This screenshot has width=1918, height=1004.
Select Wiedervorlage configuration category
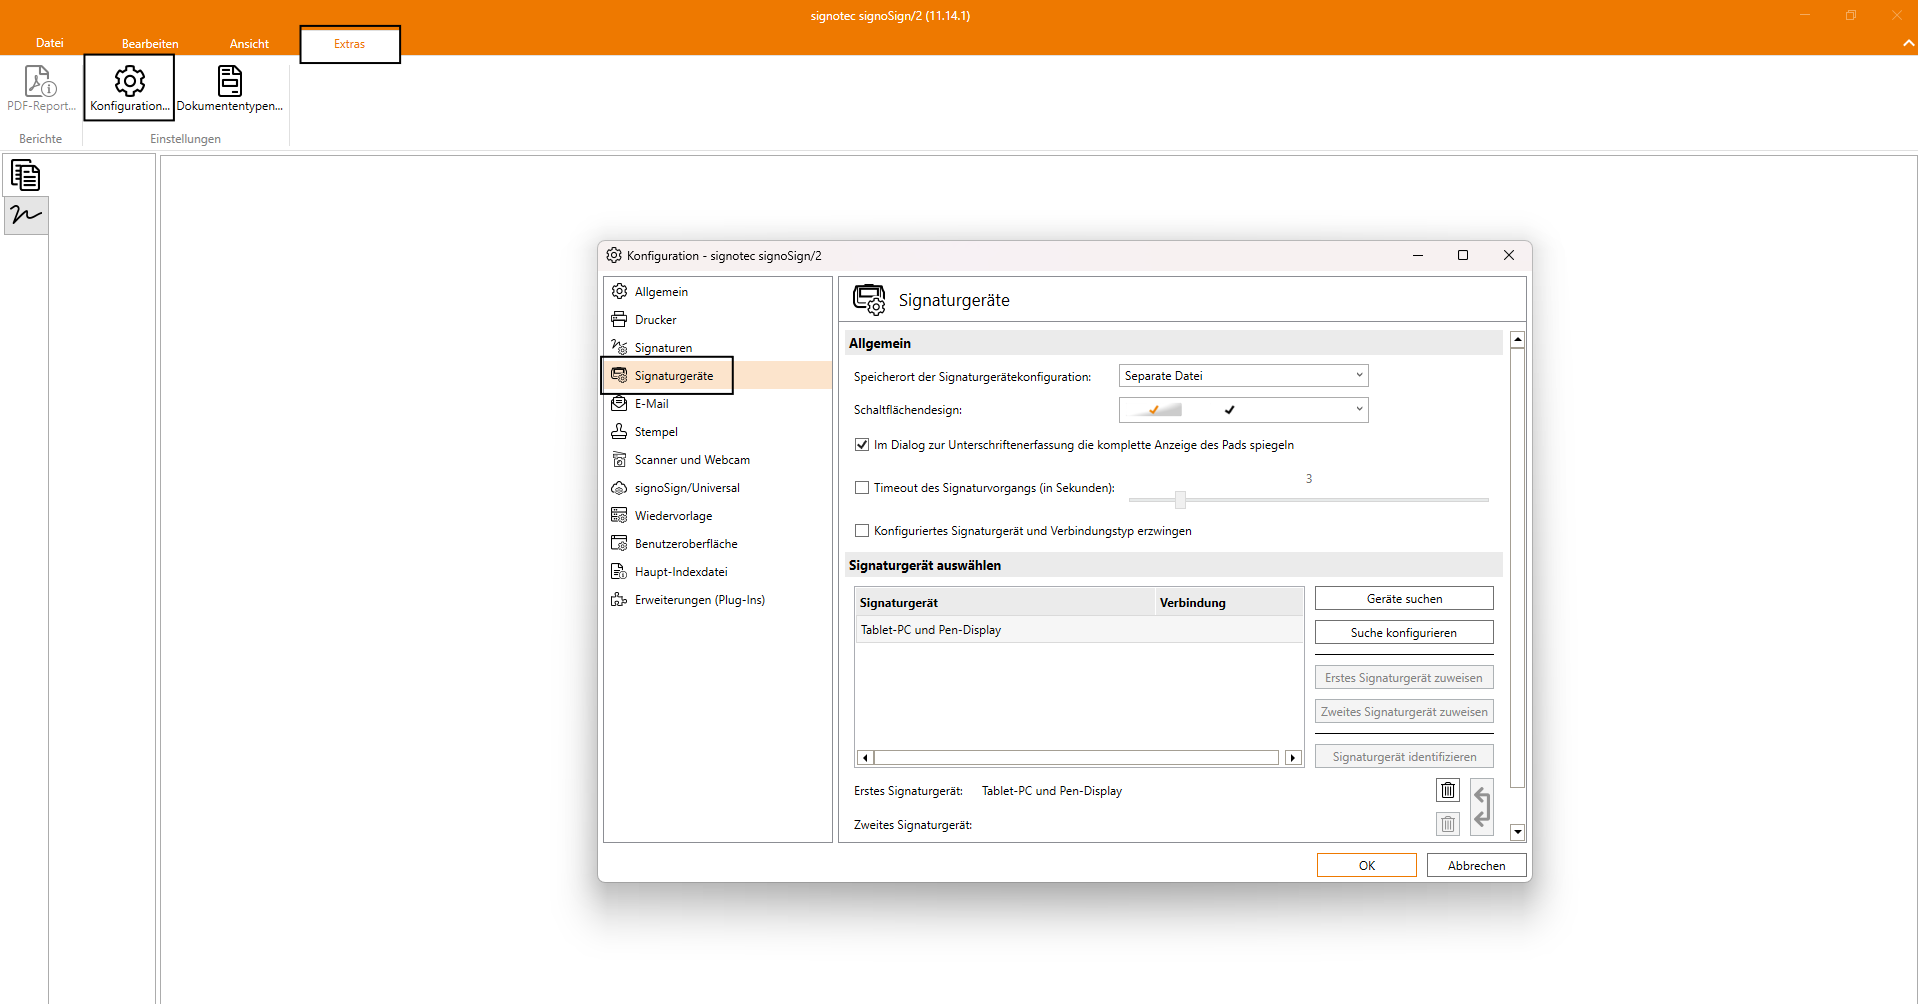(718, 515)
